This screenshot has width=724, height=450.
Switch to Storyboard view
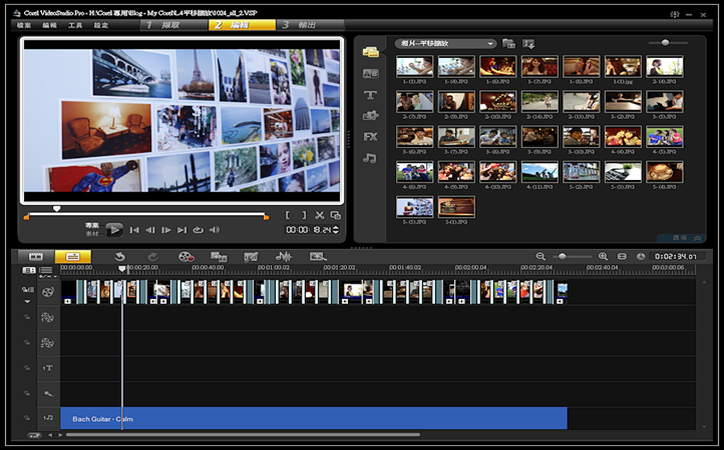click(x=36, y=257)
